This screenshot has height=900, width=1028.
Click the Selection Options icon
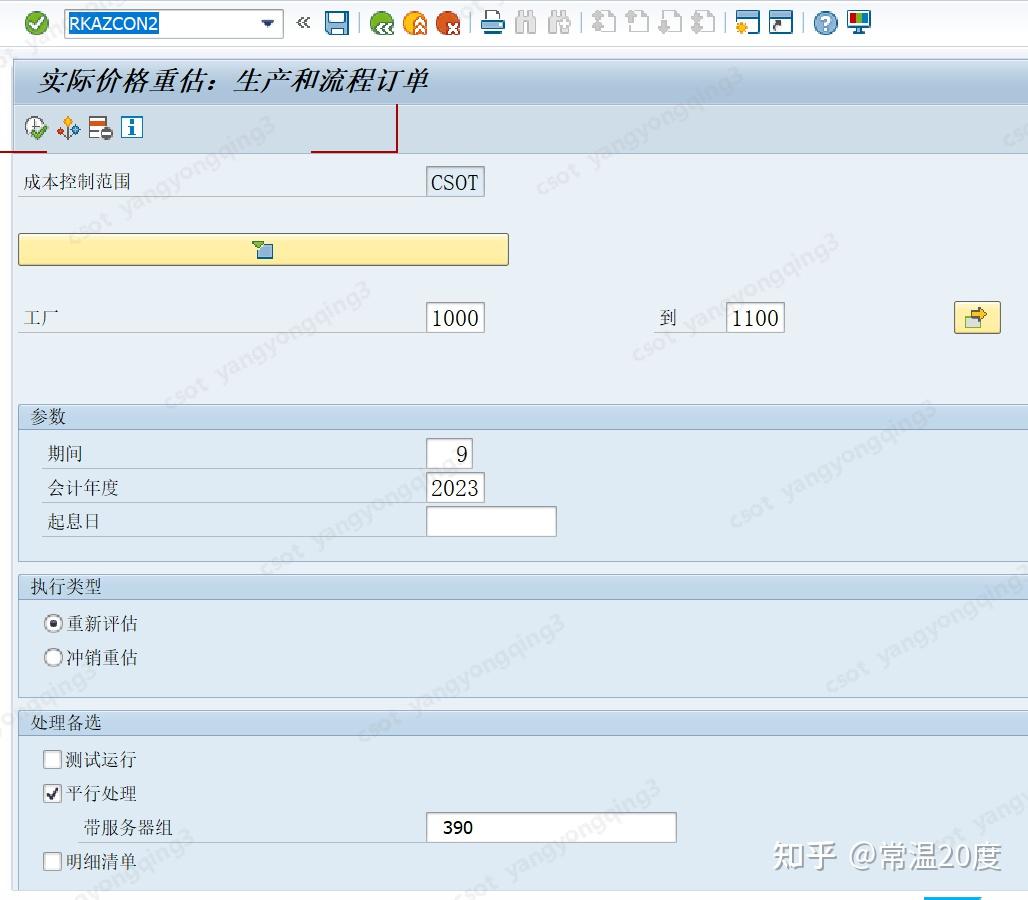tap(97, 128)
